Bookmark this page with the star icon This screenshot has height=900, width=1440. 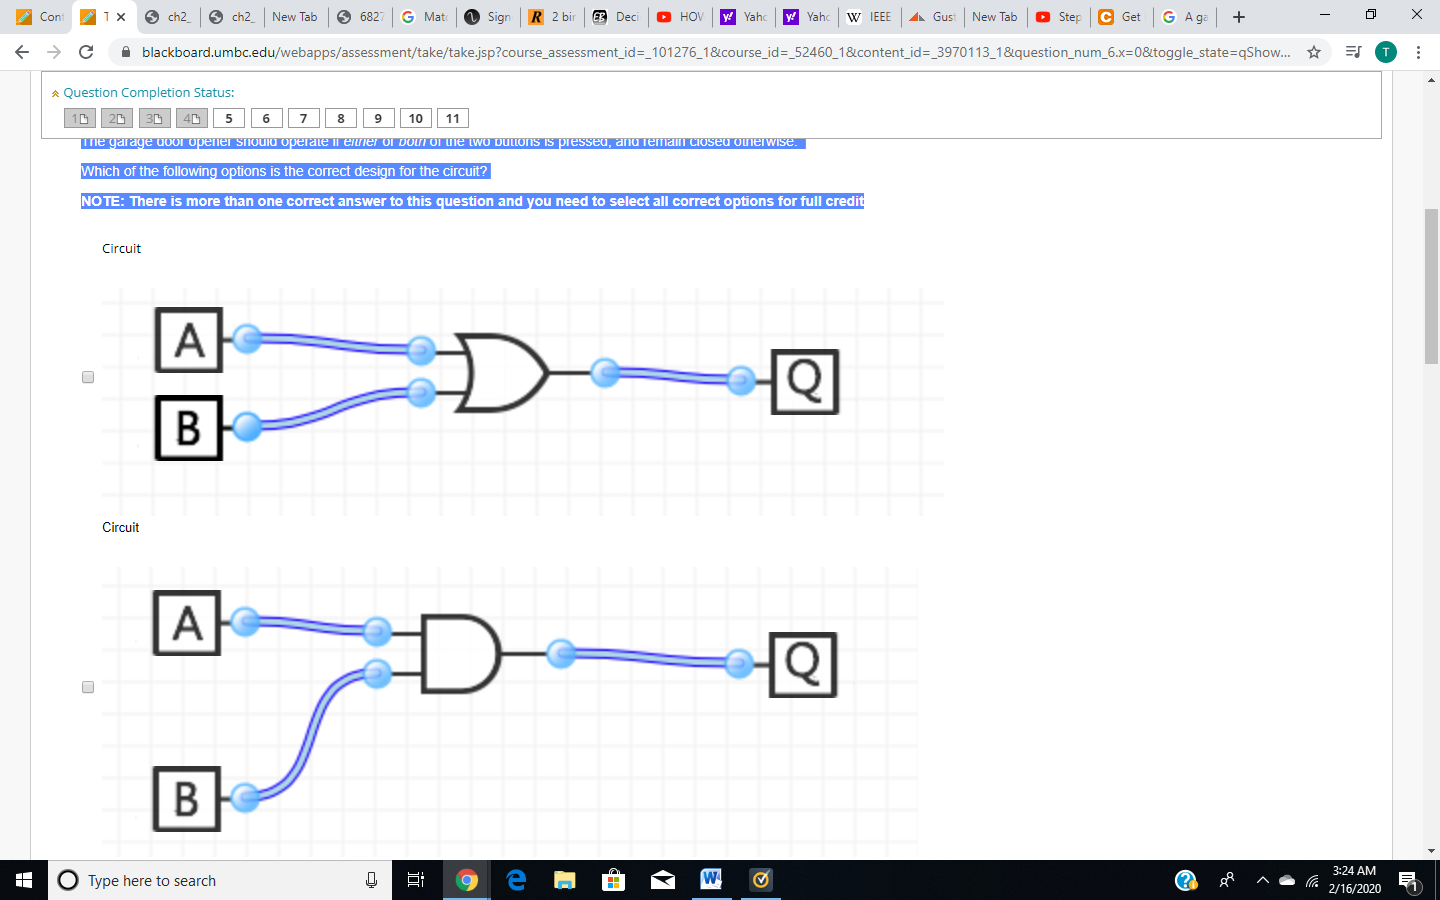coord(1314,52)
